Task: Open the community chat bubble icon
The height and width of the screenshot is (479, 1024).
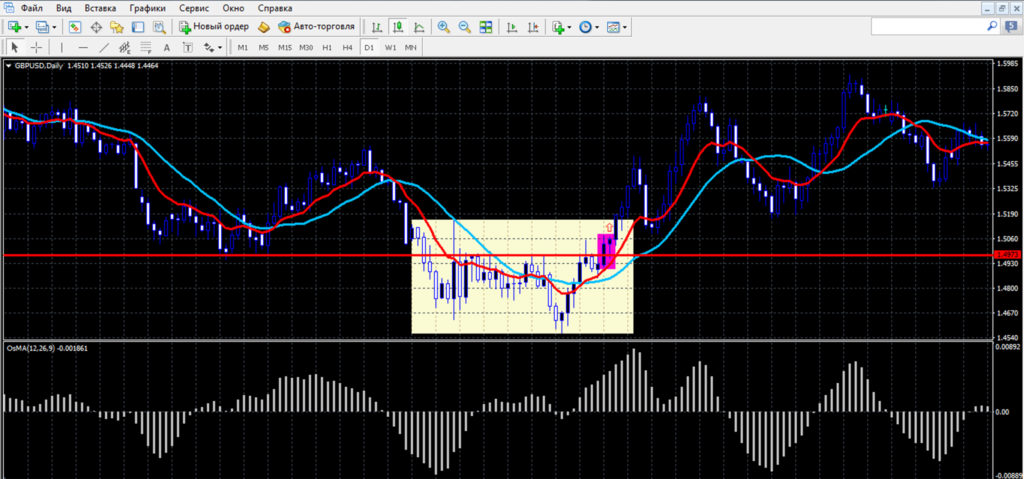Action: tap(1009, 26)
